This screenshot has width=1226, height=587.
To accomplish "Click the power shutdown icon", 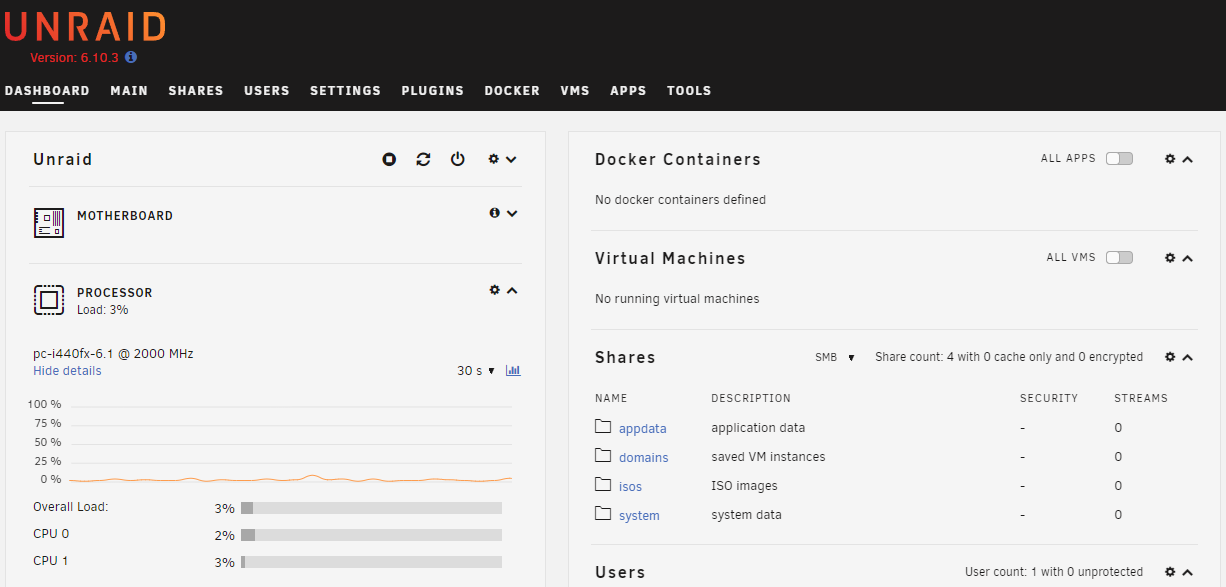I will click(x=457, y=159).
